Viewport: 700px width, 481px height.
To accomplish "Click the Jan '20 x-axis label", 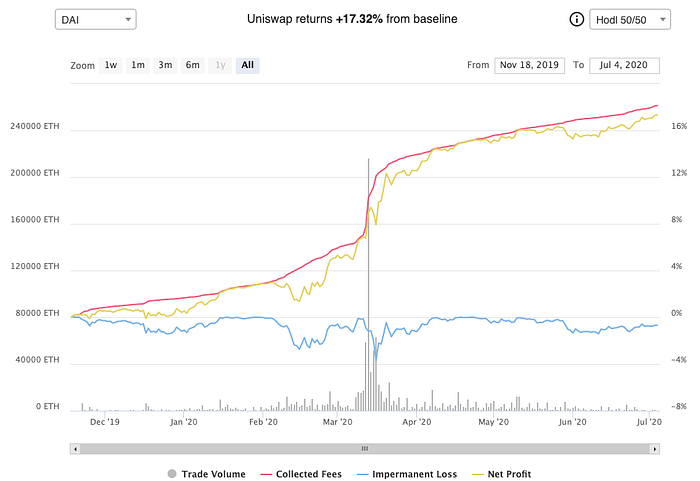I will pyautogui.click(x=183, y=422).
